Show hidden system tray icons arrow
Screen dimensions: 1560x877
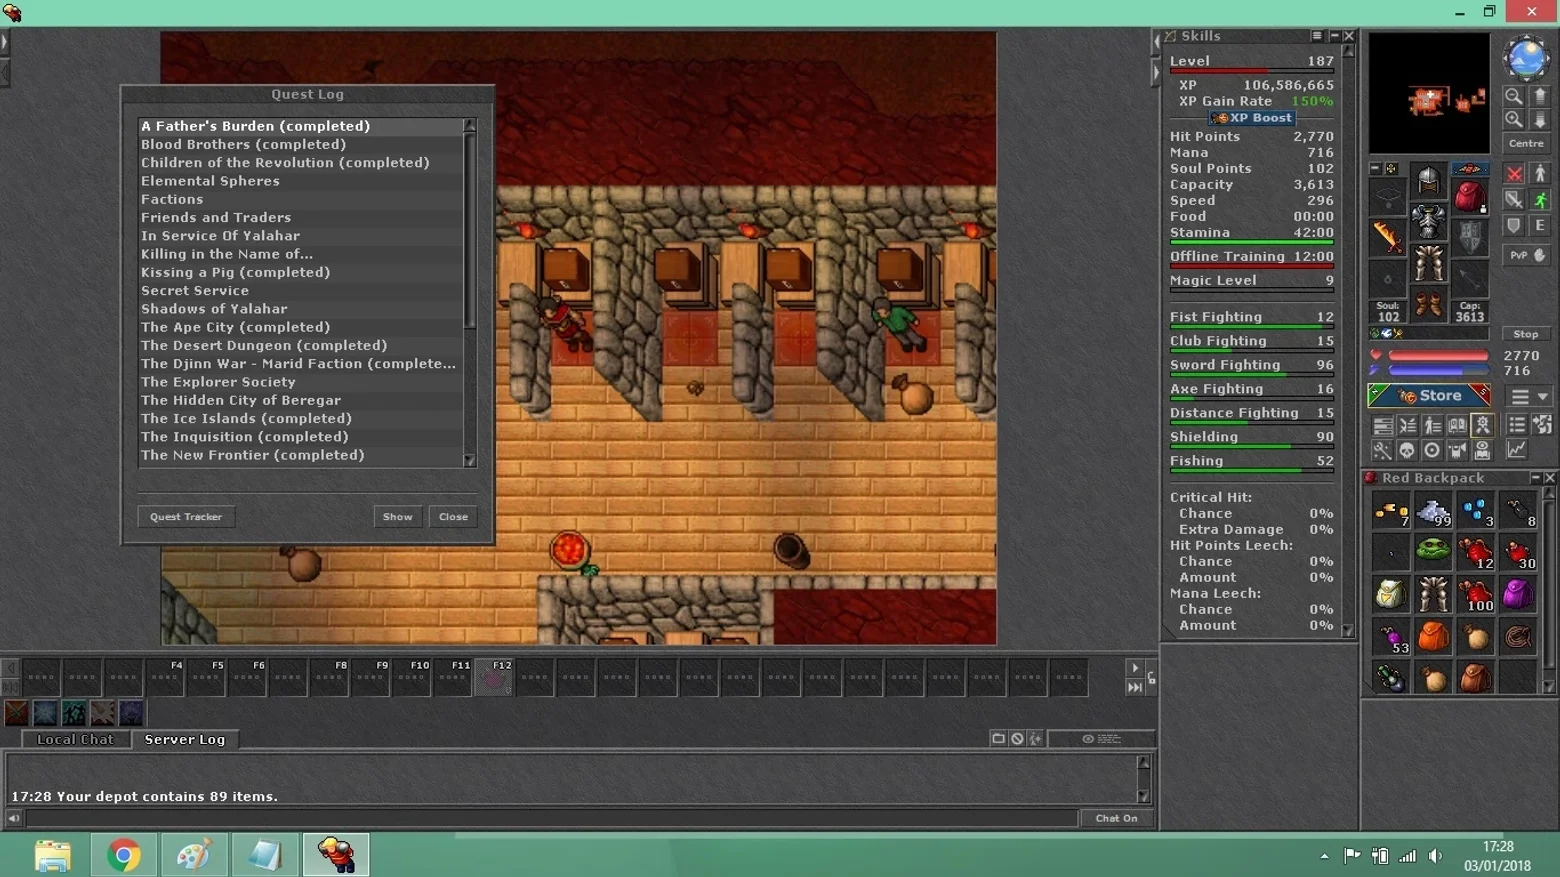pos(1324,856)
